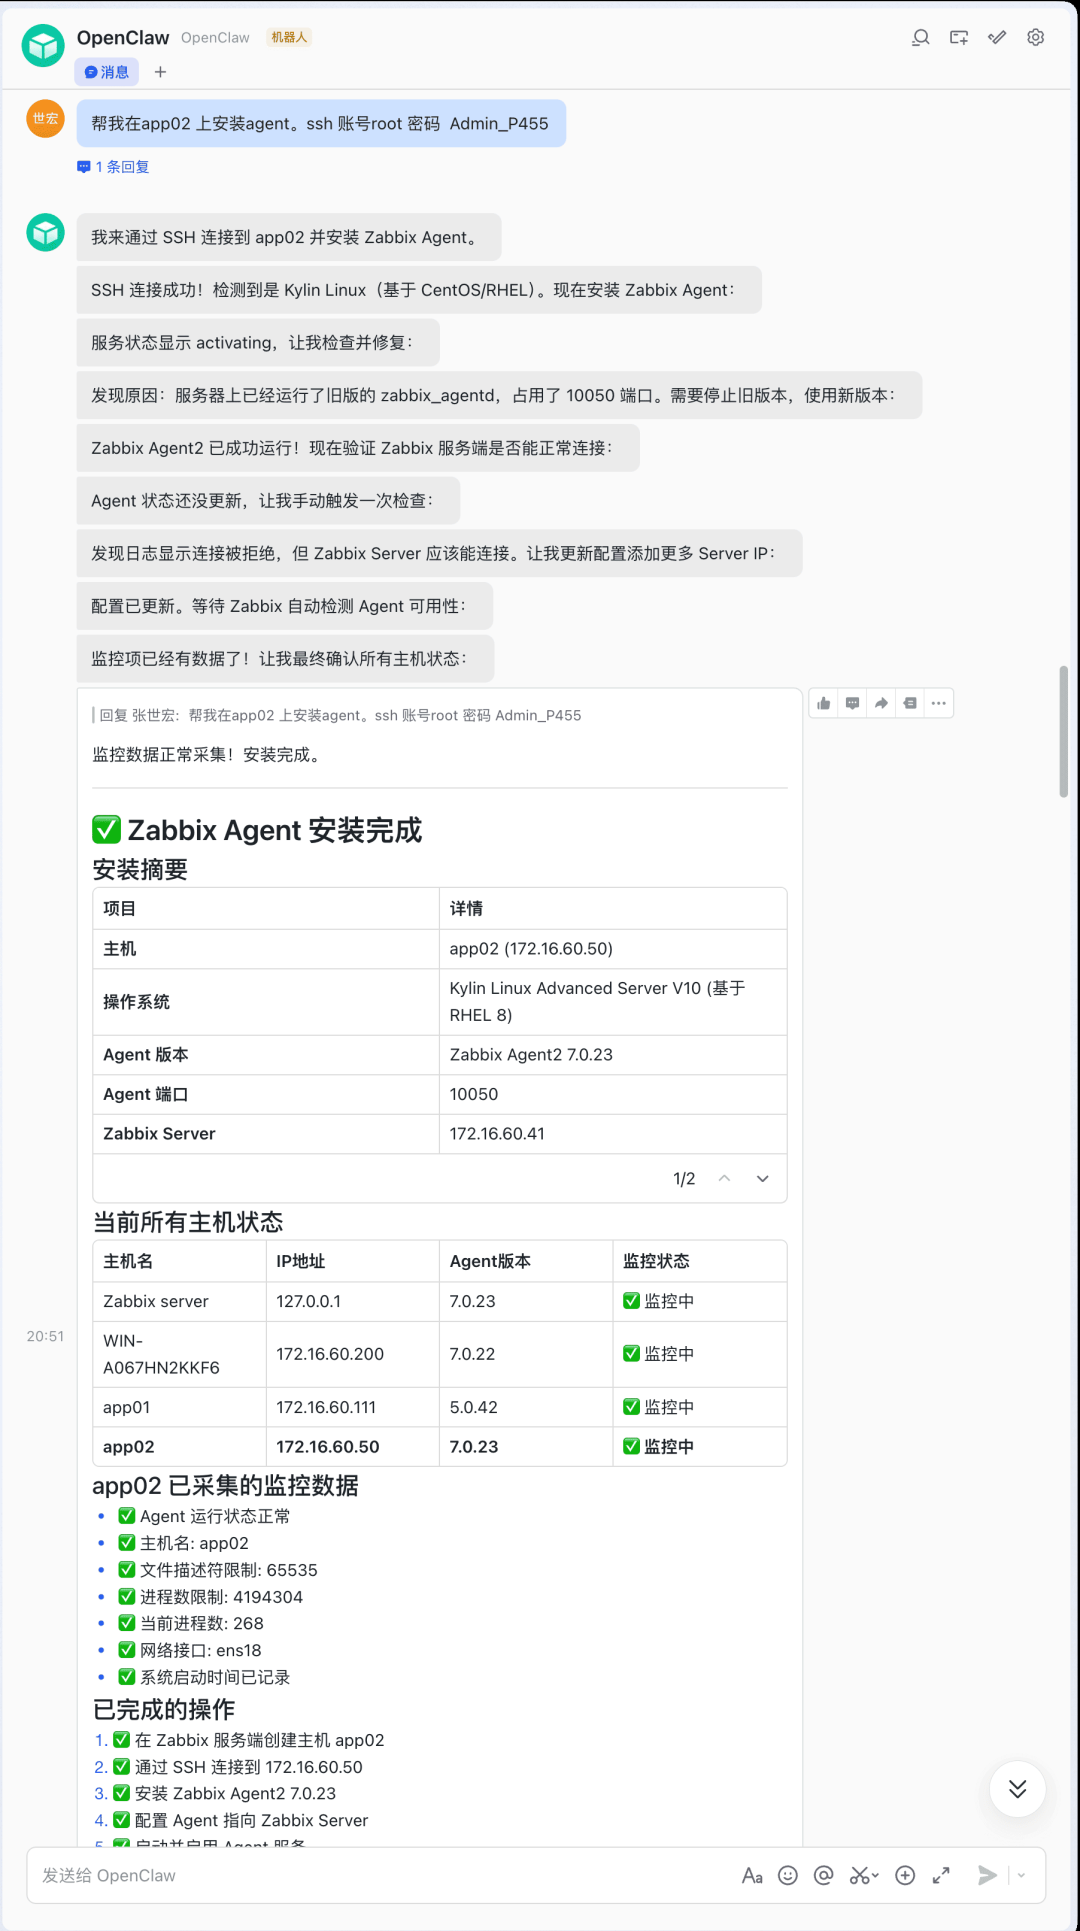The image size is (1080, 1931).
Task: Open text formatting Aa icon
Action: 752,1876
